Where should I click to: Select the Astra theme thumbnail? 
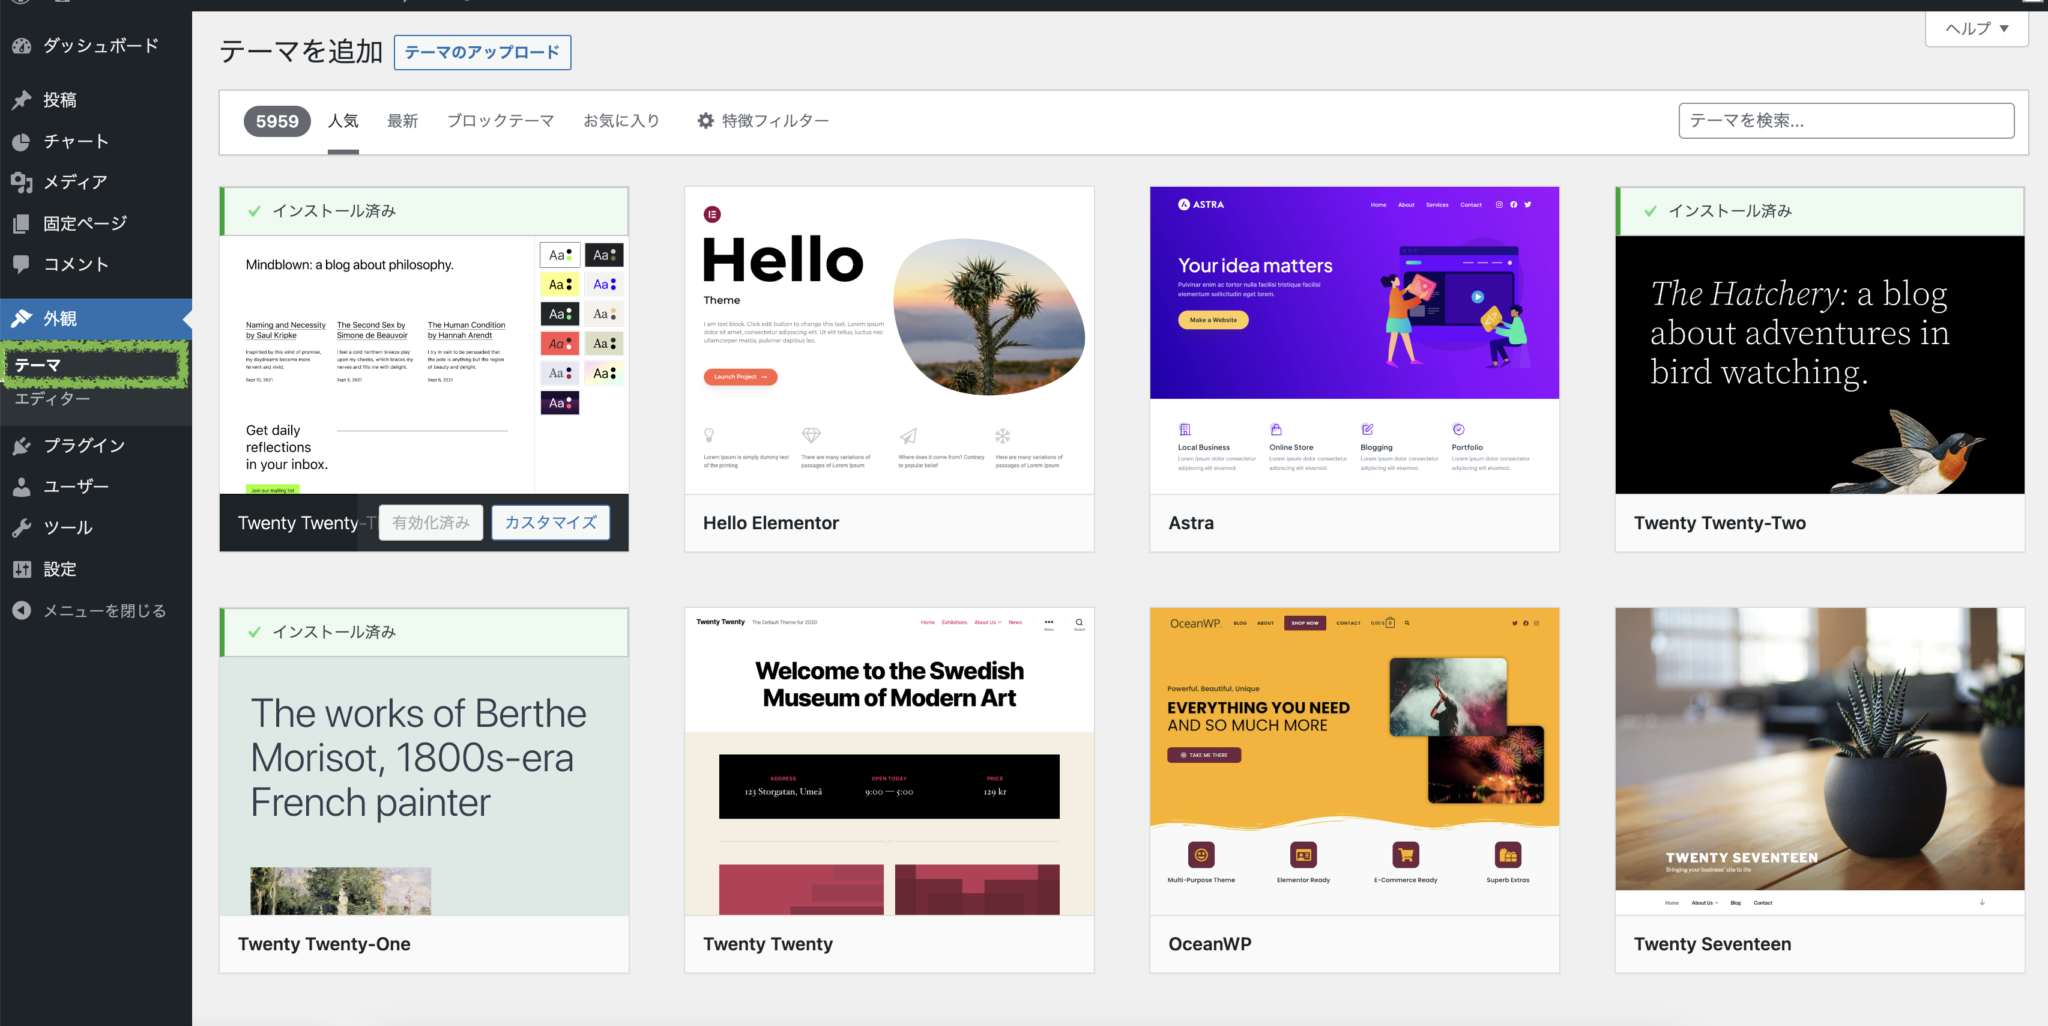pyautogui.click(x=1354, y=340)
